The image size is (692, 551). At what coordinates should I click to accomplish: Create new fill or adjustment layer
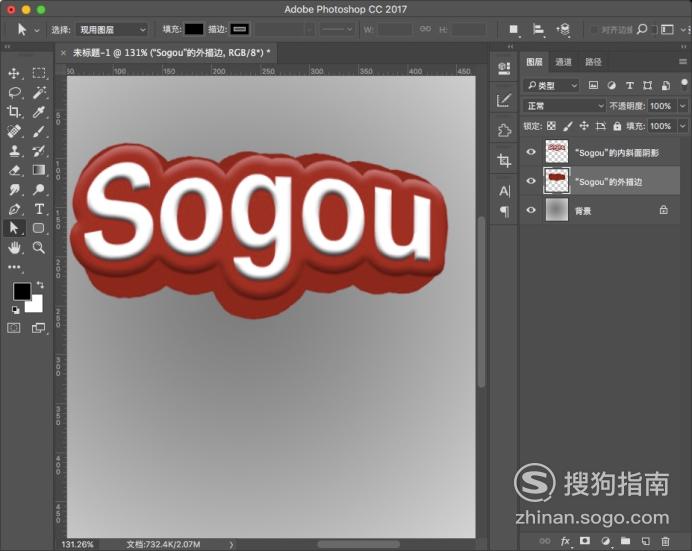point(606,541)
